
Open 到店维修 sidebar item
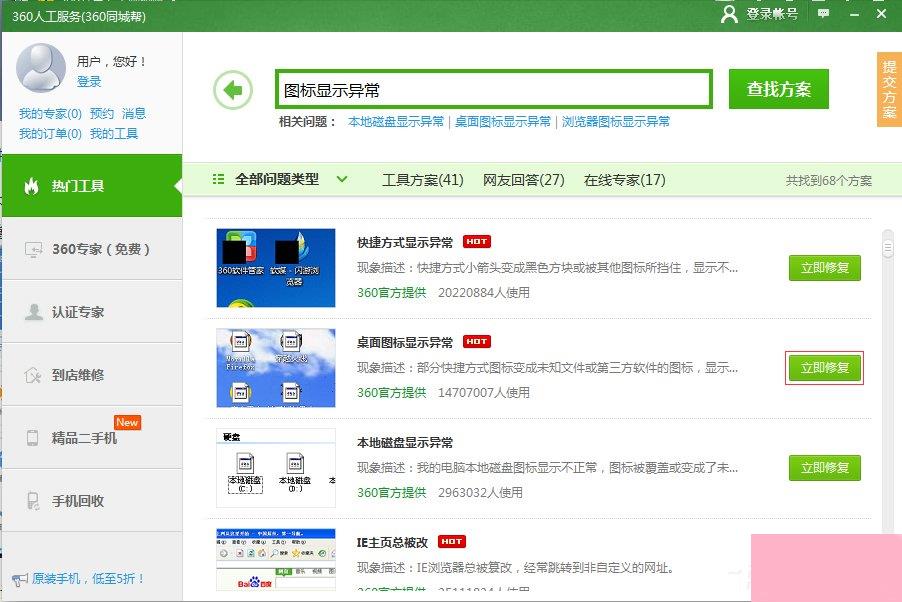(92, 375)
